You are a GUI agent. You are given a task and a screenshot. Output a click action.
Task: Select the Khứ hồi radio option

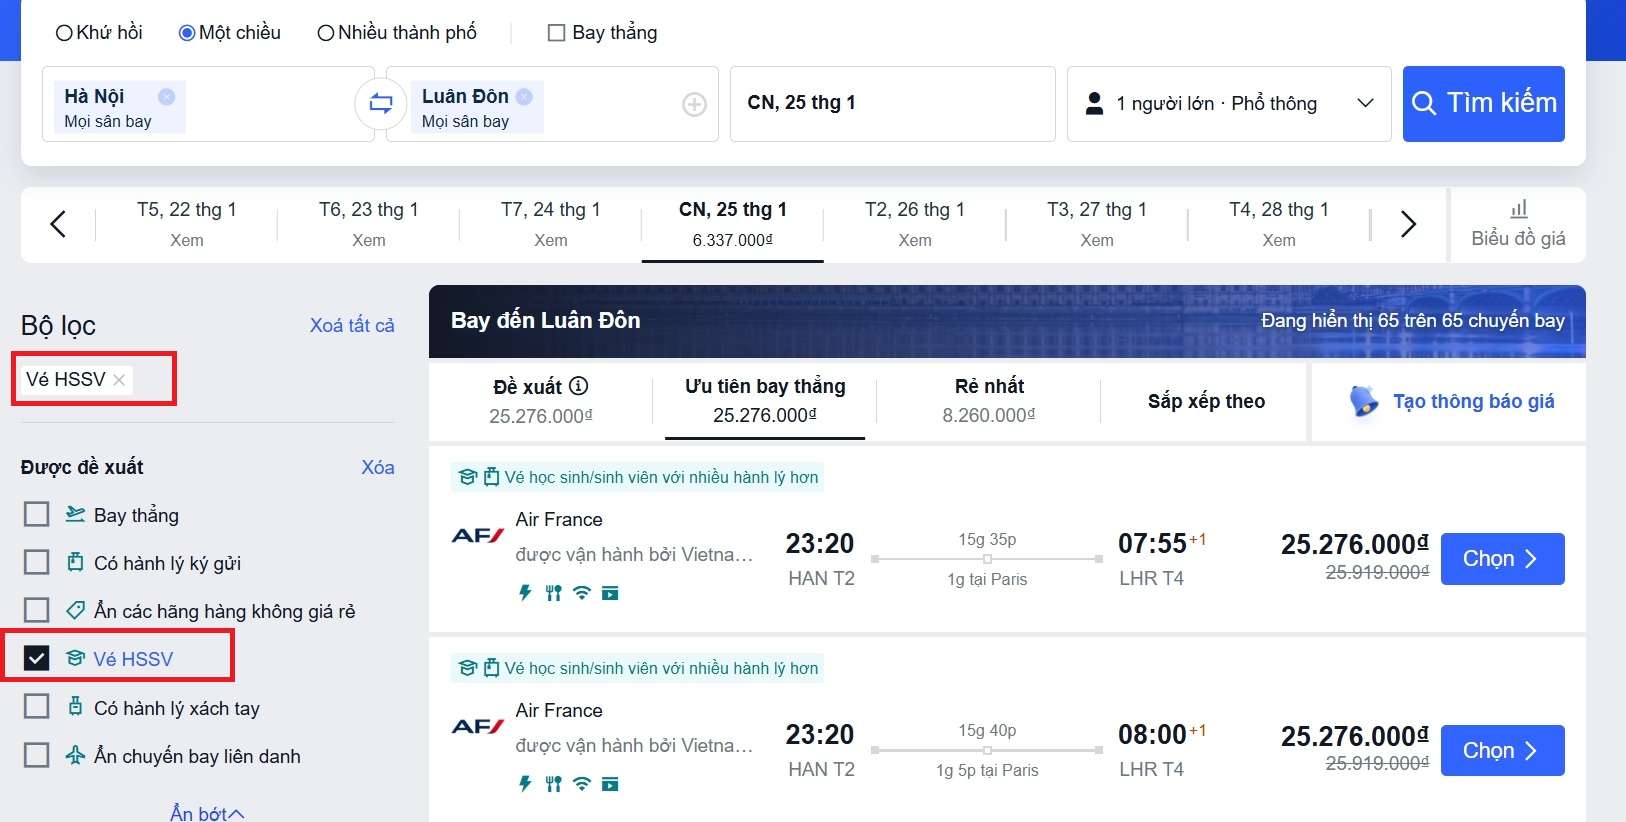[x=64, y=33]
